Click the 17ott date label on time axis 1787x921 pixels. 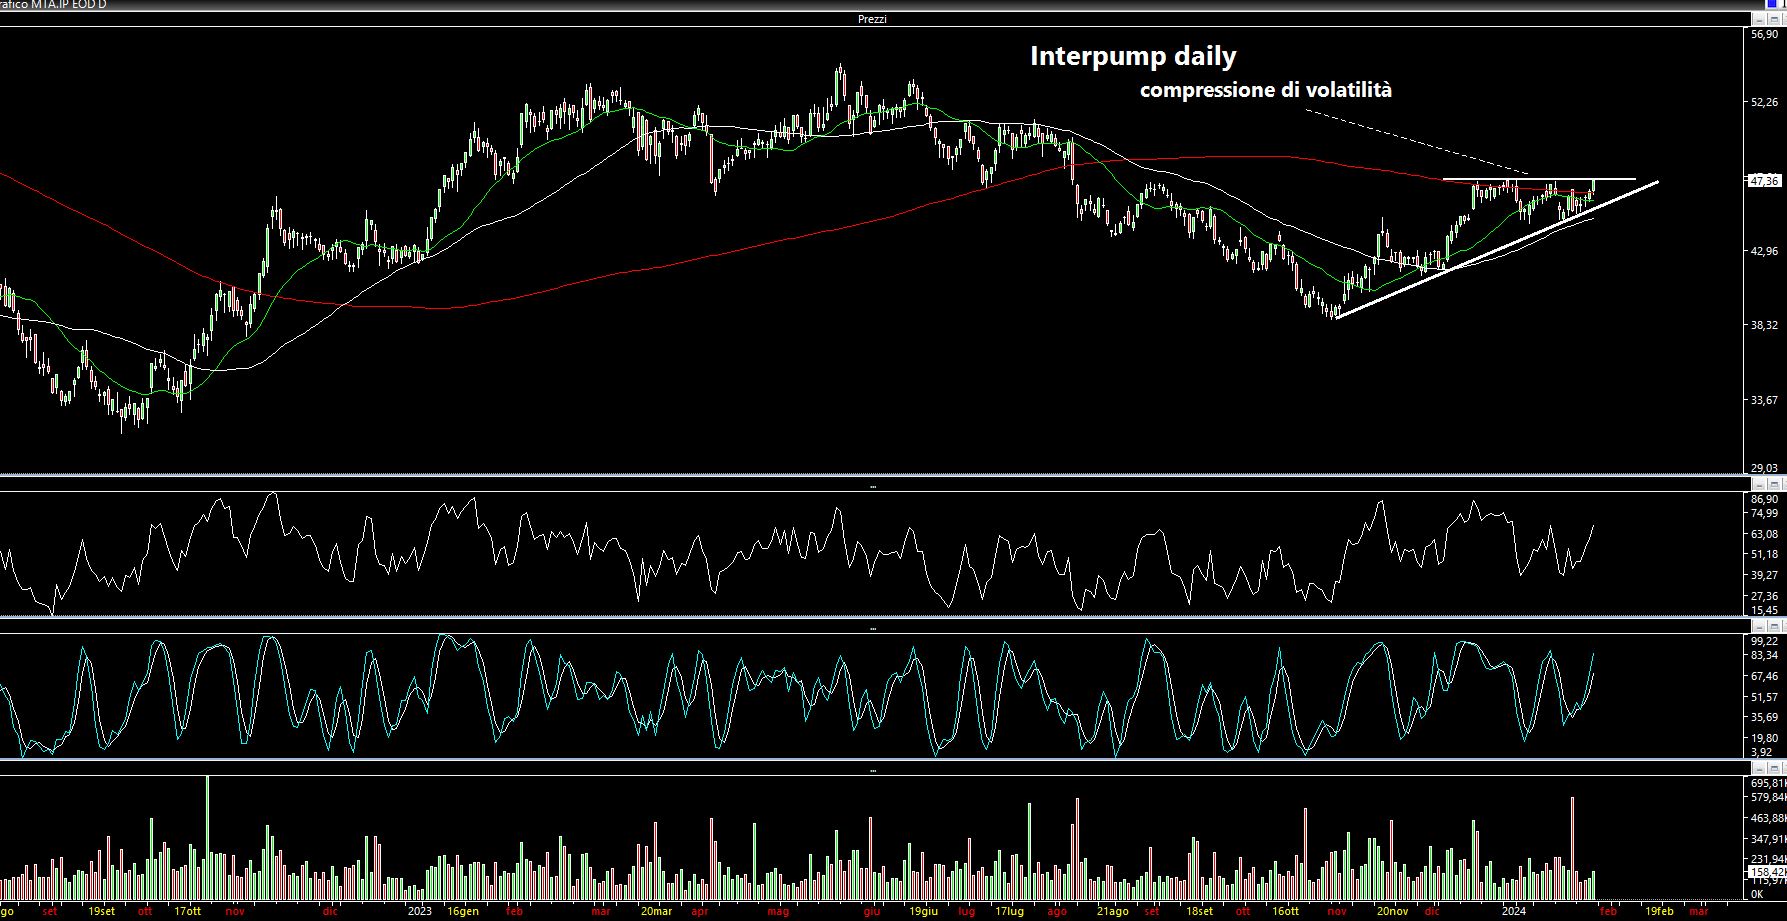coord(187,911)
